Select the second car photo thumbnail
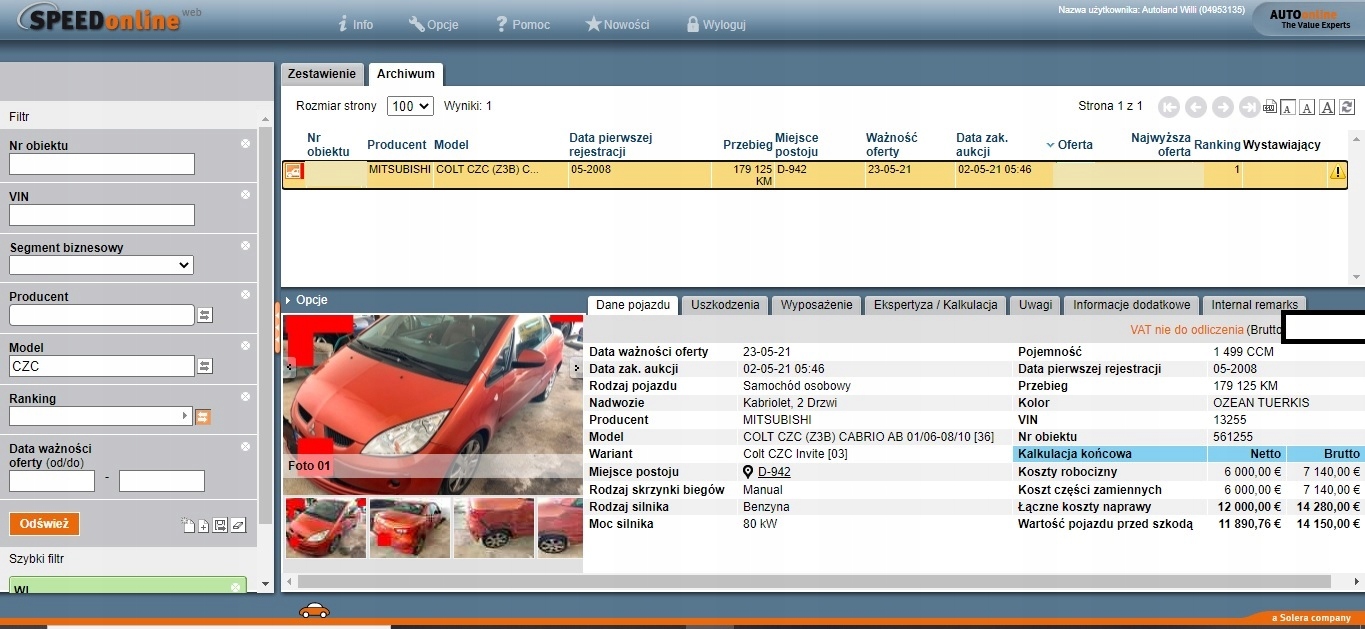The image size is (1365, 629). click(x=409, y=528)
